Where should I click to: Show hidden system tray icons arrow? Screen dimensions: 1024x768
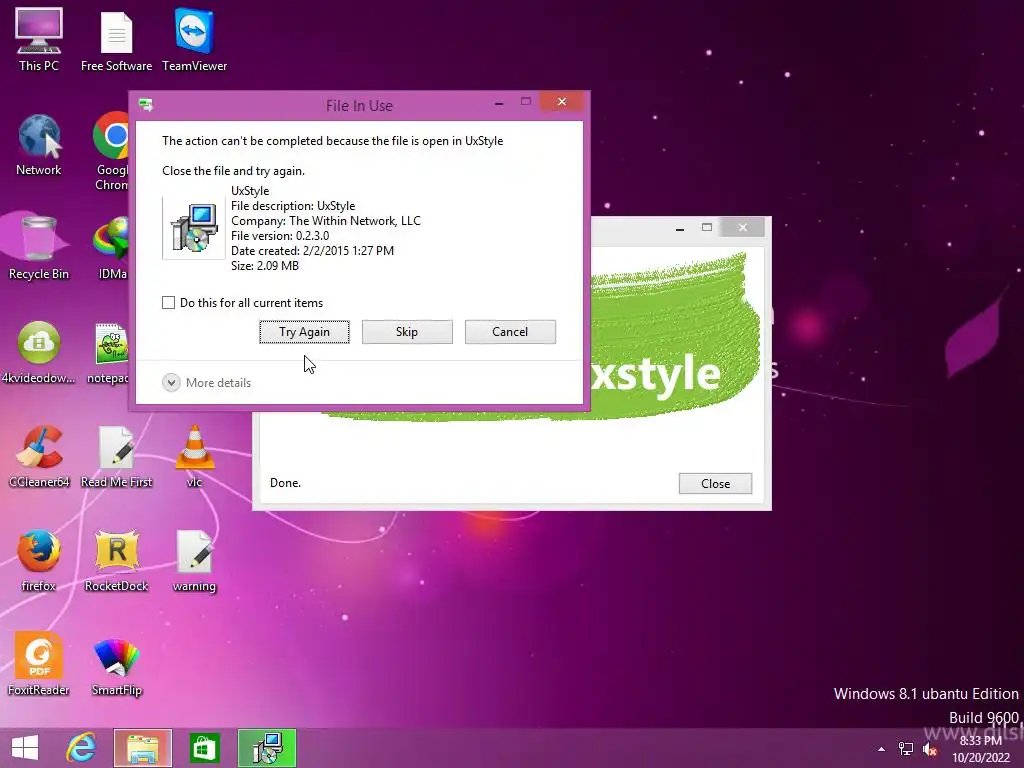[x=881, y=749]
